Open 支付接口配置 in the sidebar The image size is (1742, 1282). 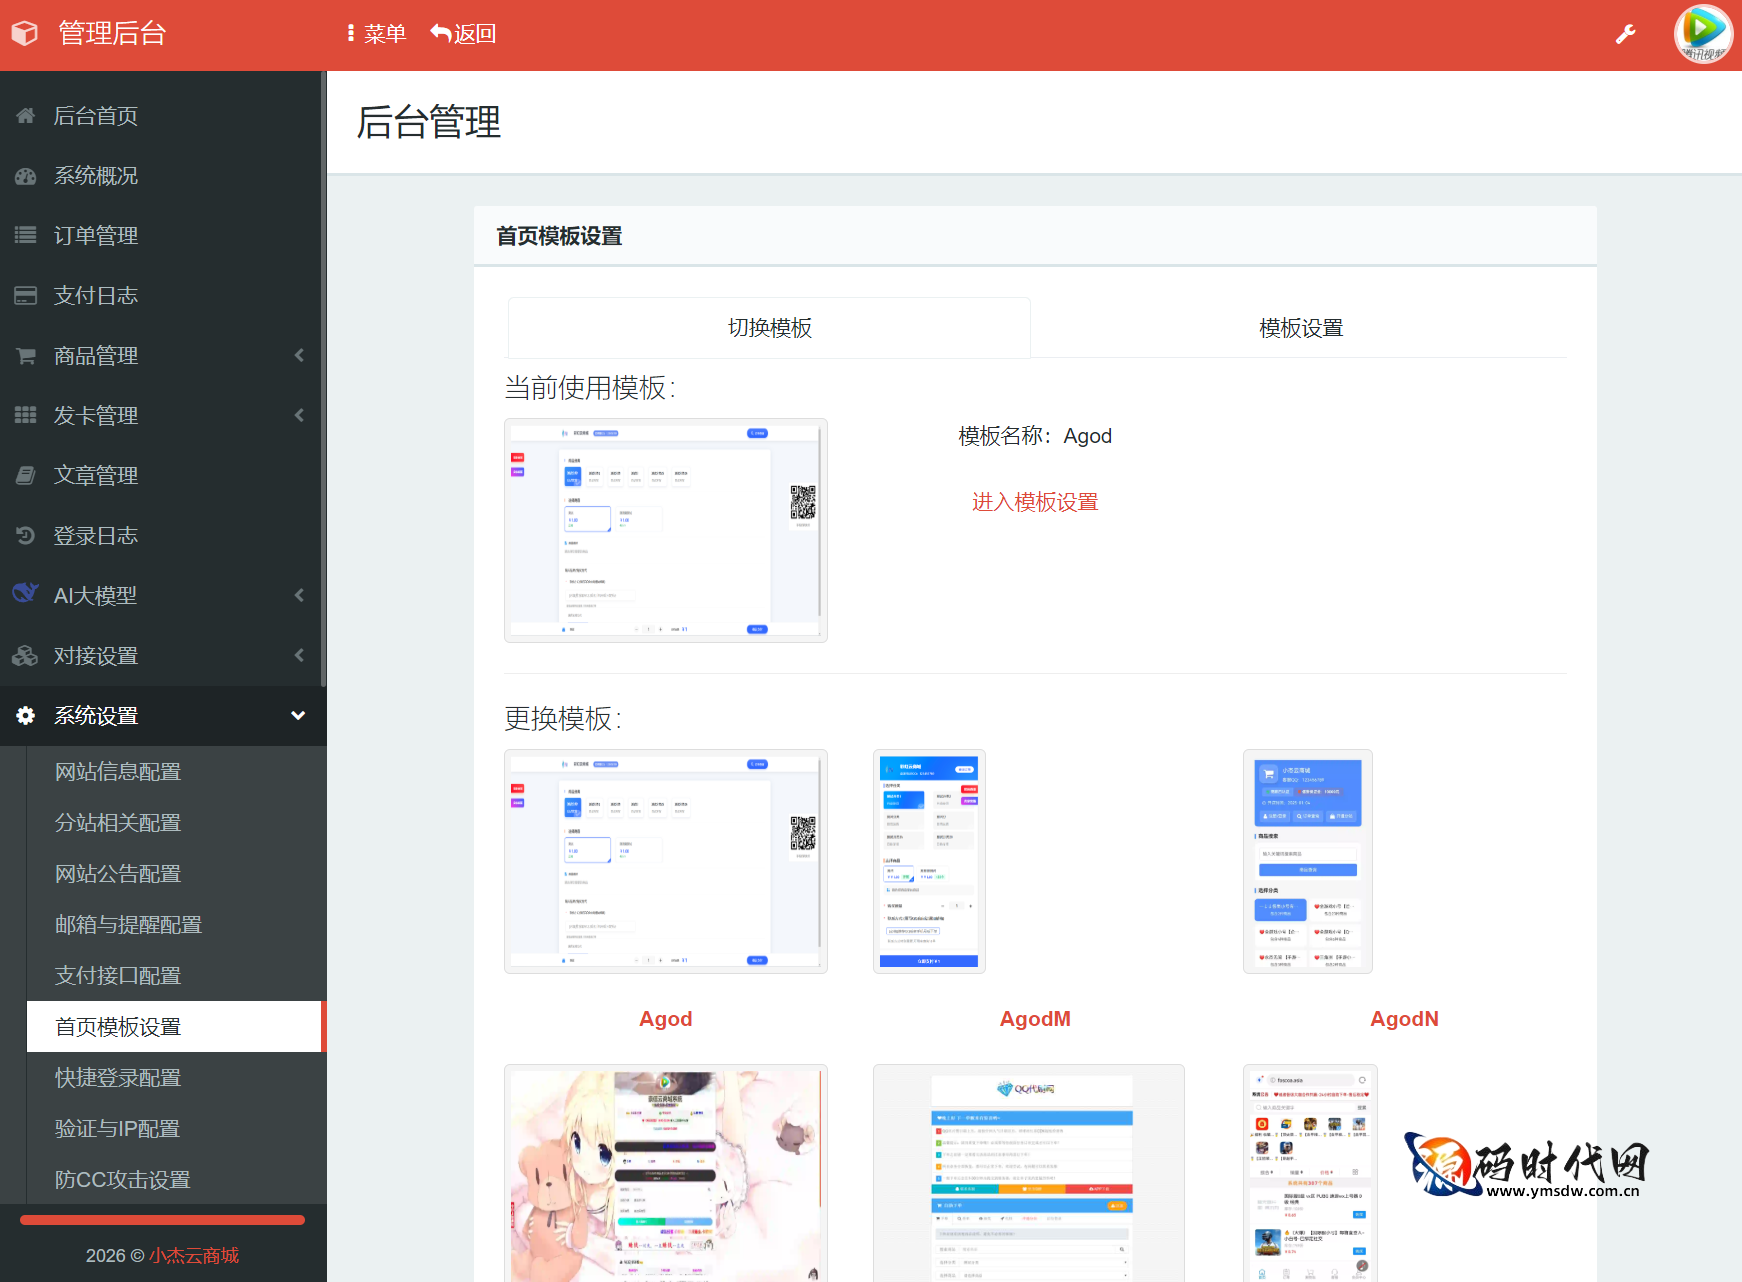[x=118, y=976]
